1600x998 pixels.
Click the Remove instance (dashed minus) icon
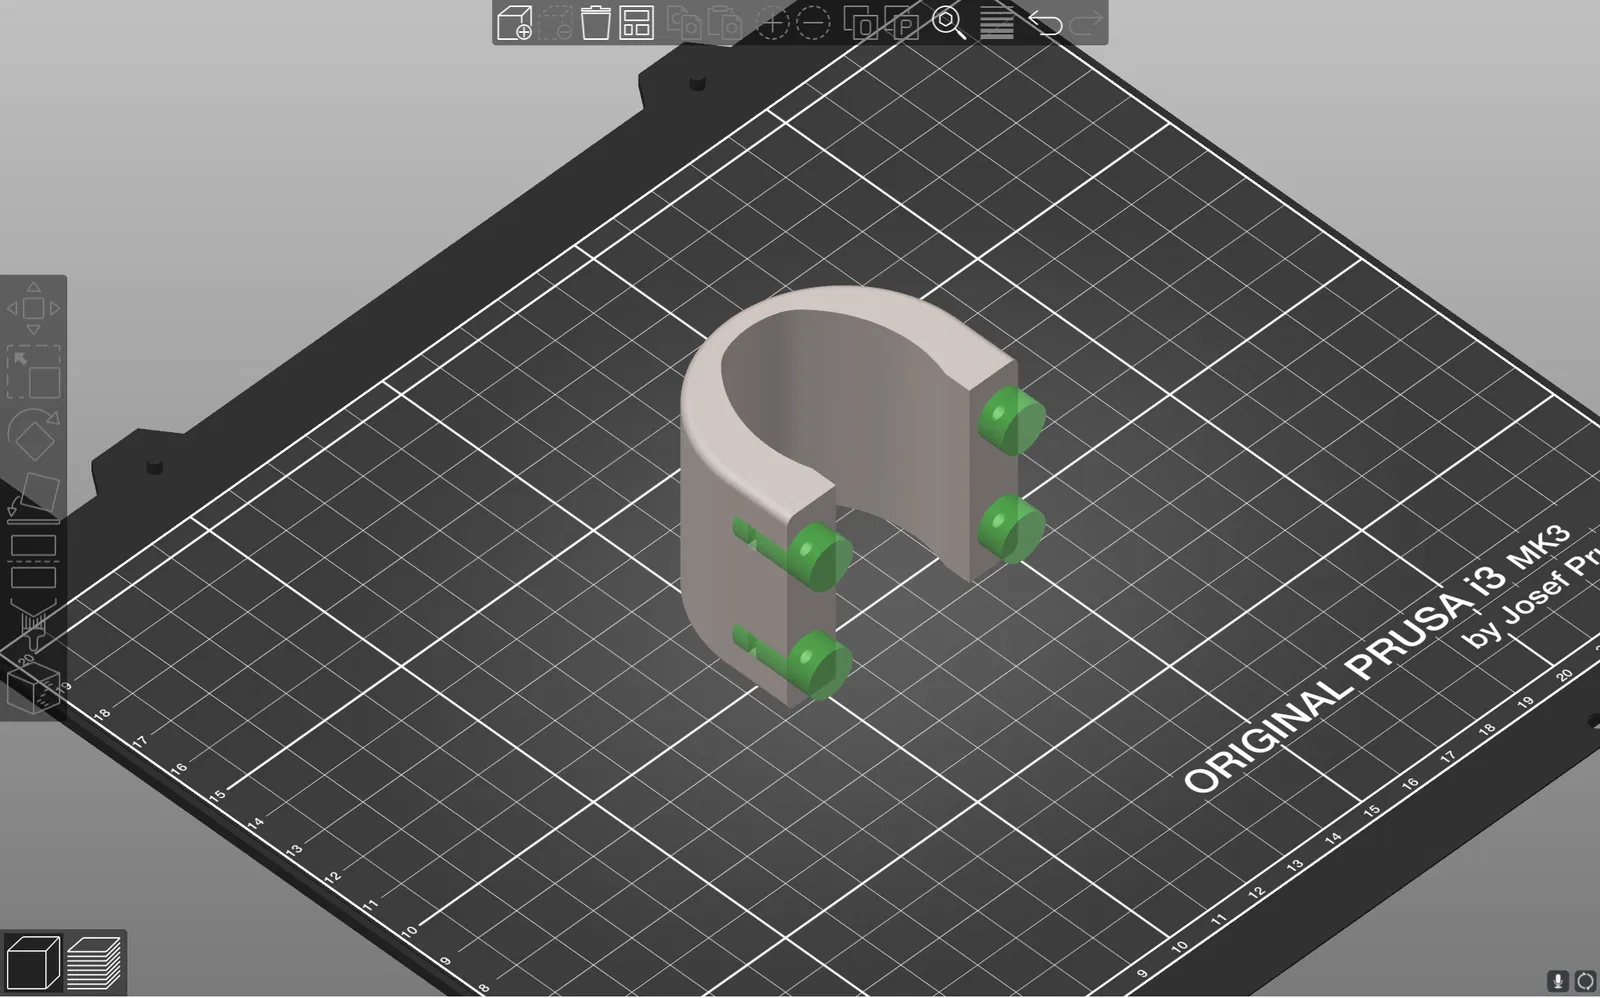tap(813, 23)
